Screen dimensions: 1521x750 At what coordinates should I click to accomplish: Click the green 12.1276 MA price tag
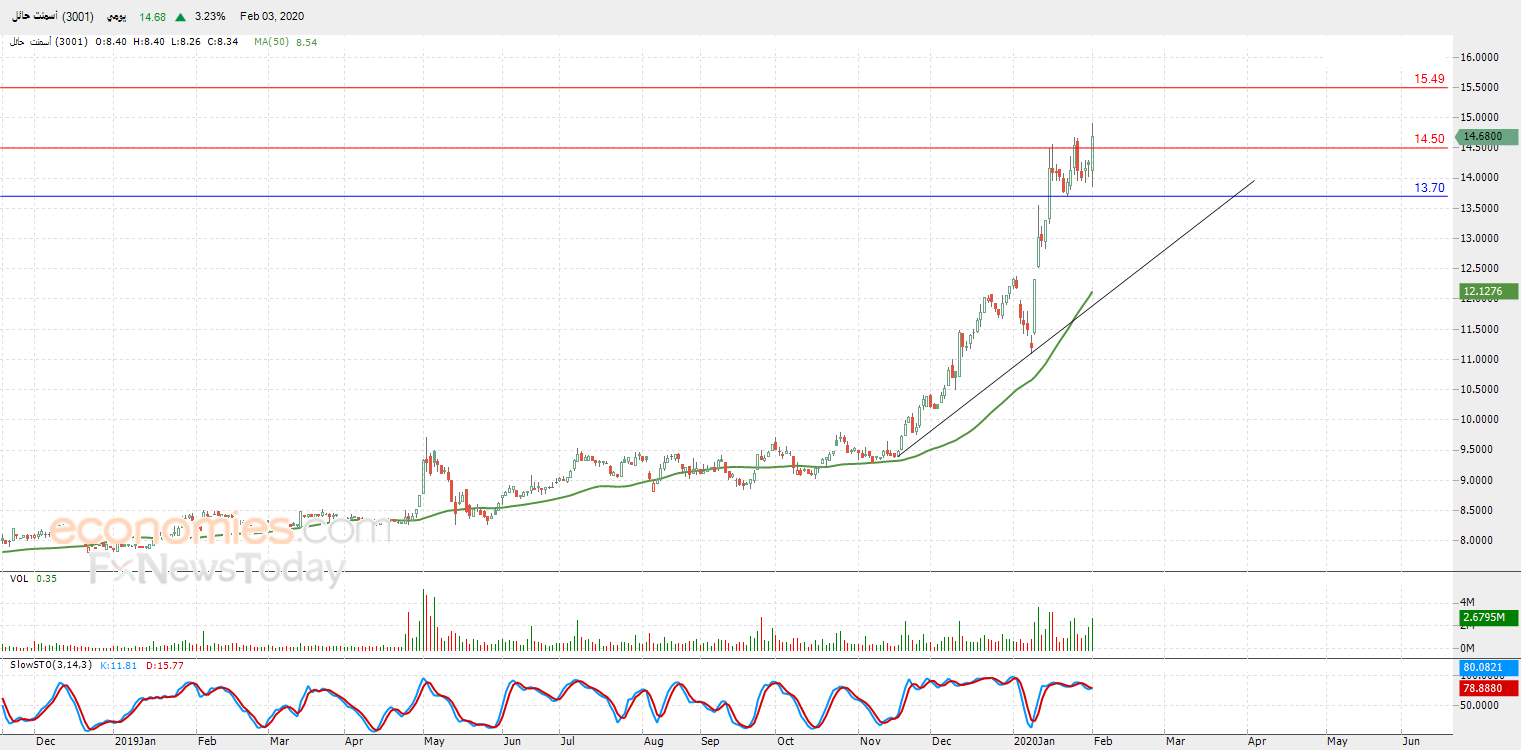click(x=1488, y=293)
